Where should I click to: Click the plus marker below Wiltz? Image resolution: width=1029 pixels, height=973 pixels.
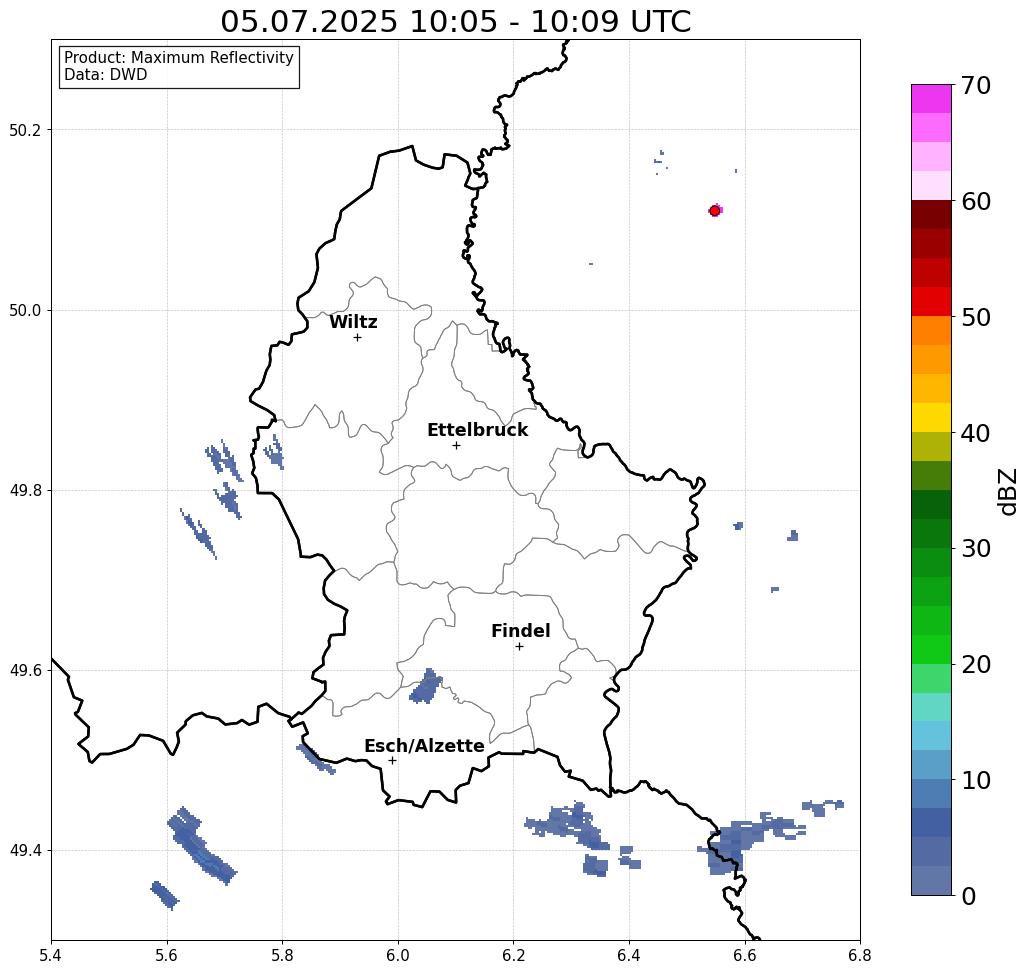click(358, 337)
